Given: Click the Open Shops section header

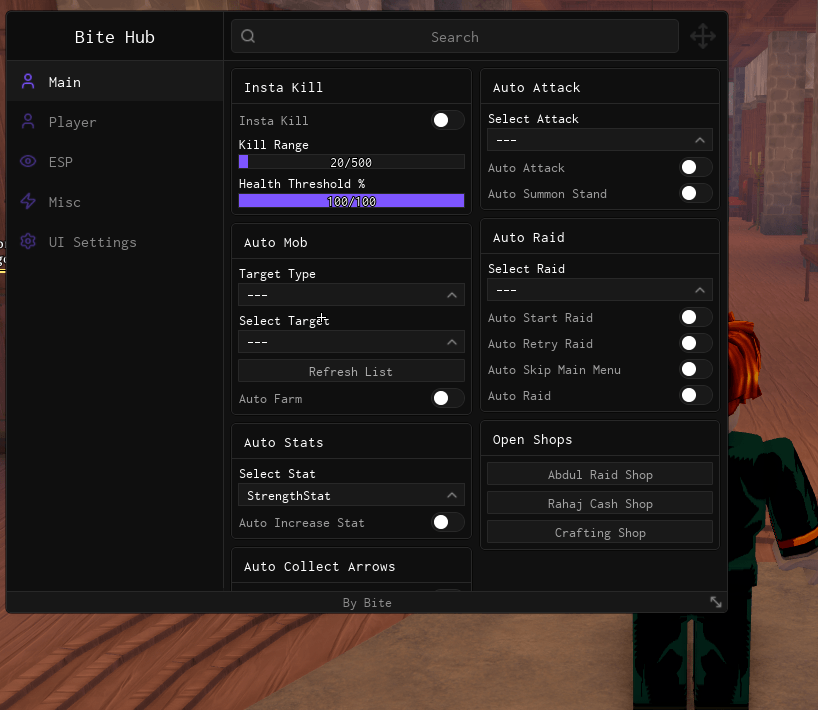Looking at the screenshot, I should [532, 439].
